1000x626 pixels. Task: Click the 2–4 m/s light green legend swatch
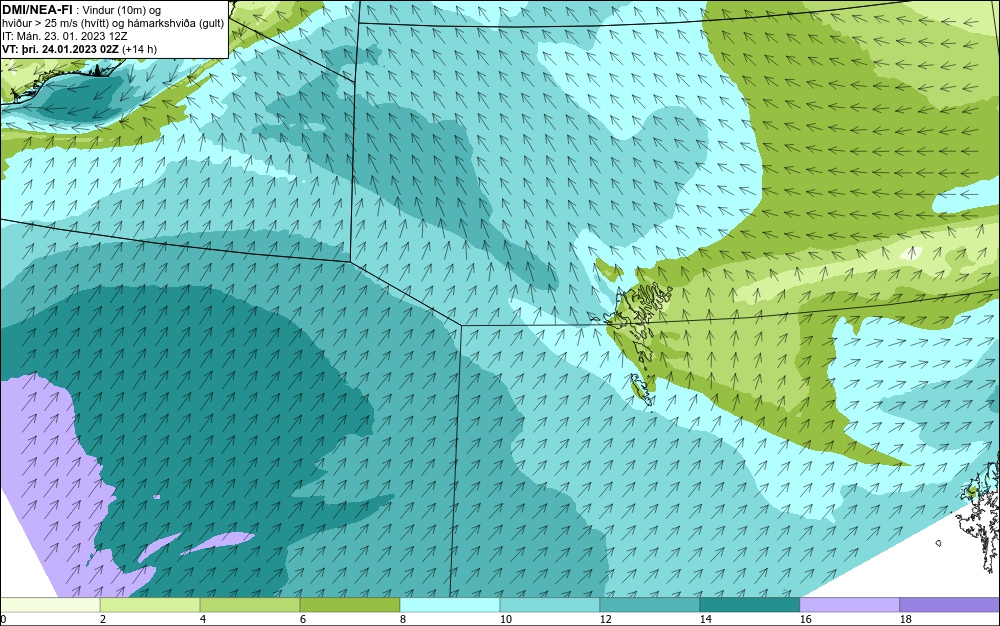click(150, 604)
